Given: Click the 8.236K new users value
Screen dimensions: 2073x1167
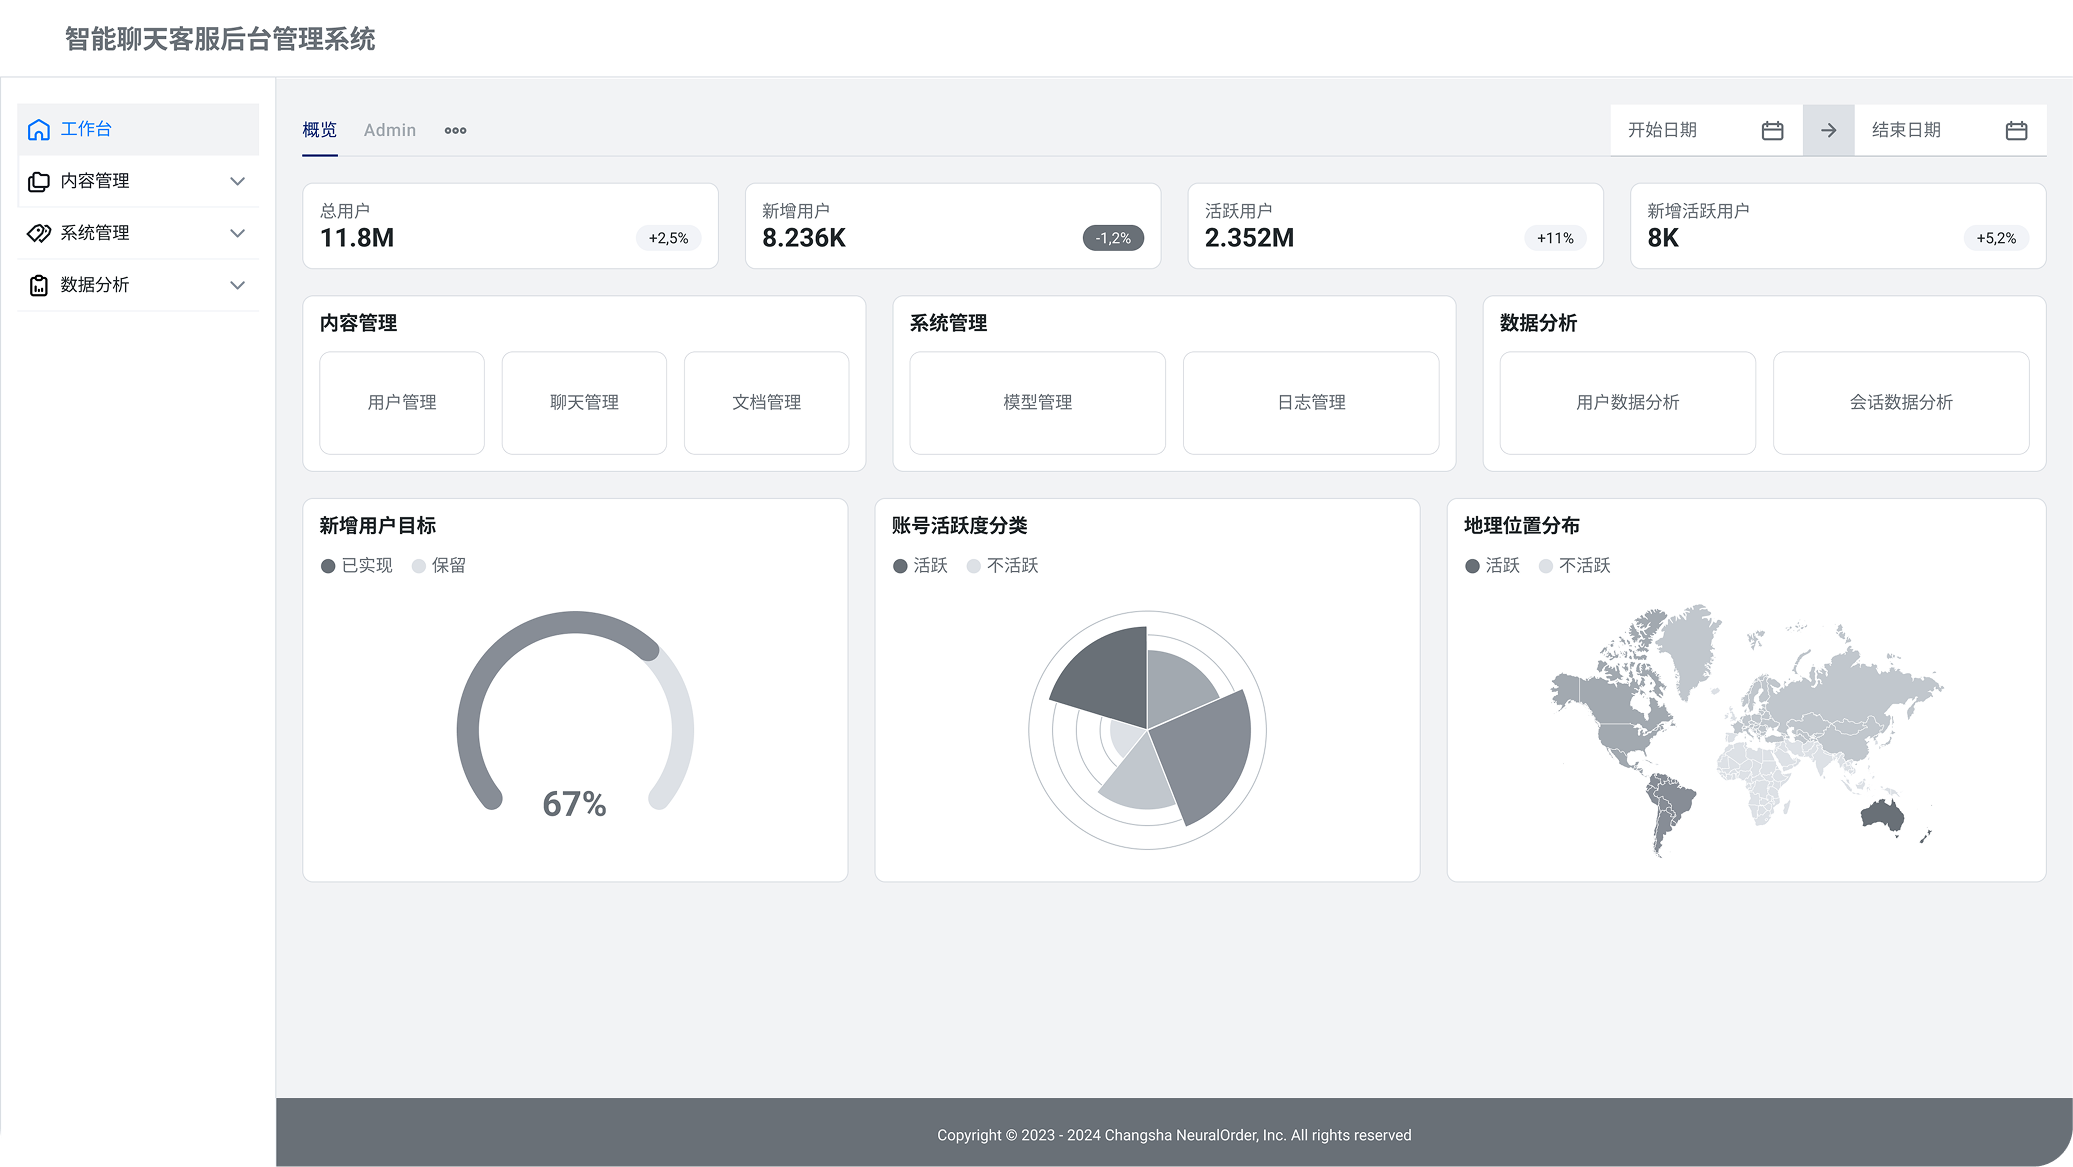Looking at the screenshot, I should tap(804, 238).
